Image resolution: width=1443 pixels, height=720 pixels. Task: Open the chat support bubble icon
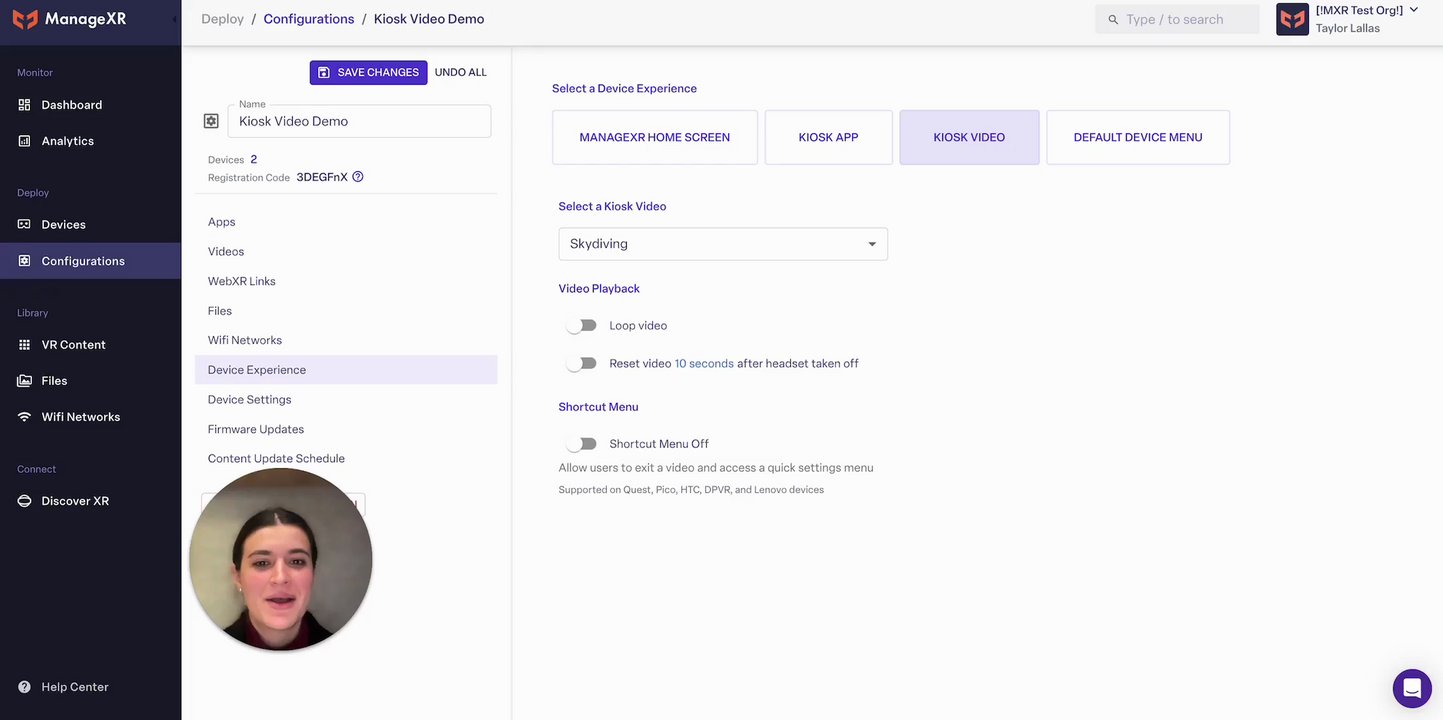click(x=1411, y=688)
